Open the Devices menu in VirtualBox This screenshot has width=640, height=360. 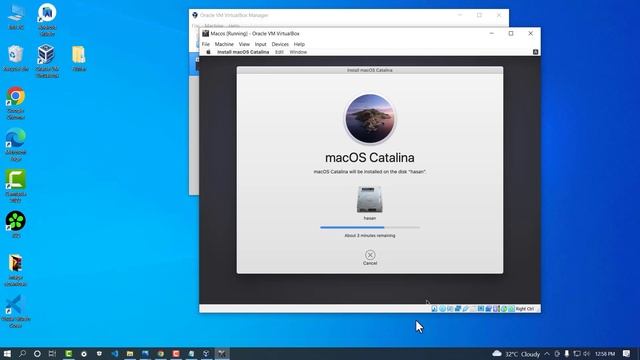tap(280, 44)
